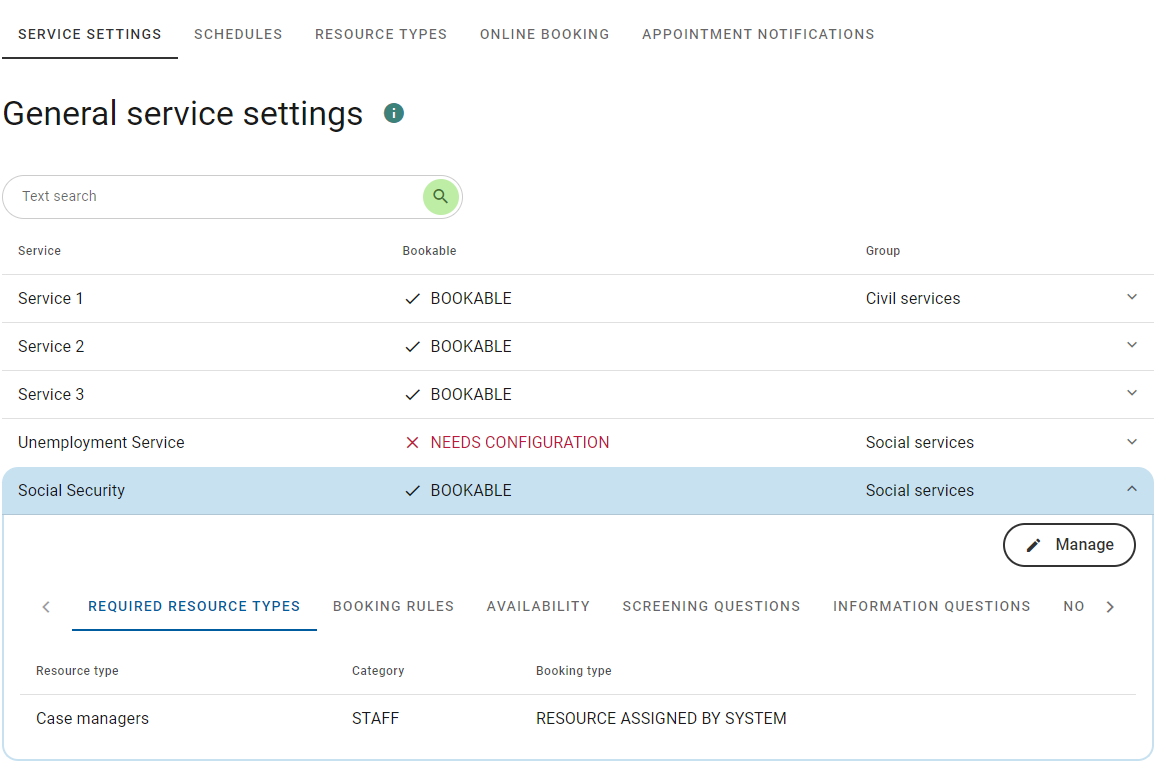Screen dimensions: 1175x769
Task: Open the Screening Questions sub-tab
Action: [x=711, y=606]
